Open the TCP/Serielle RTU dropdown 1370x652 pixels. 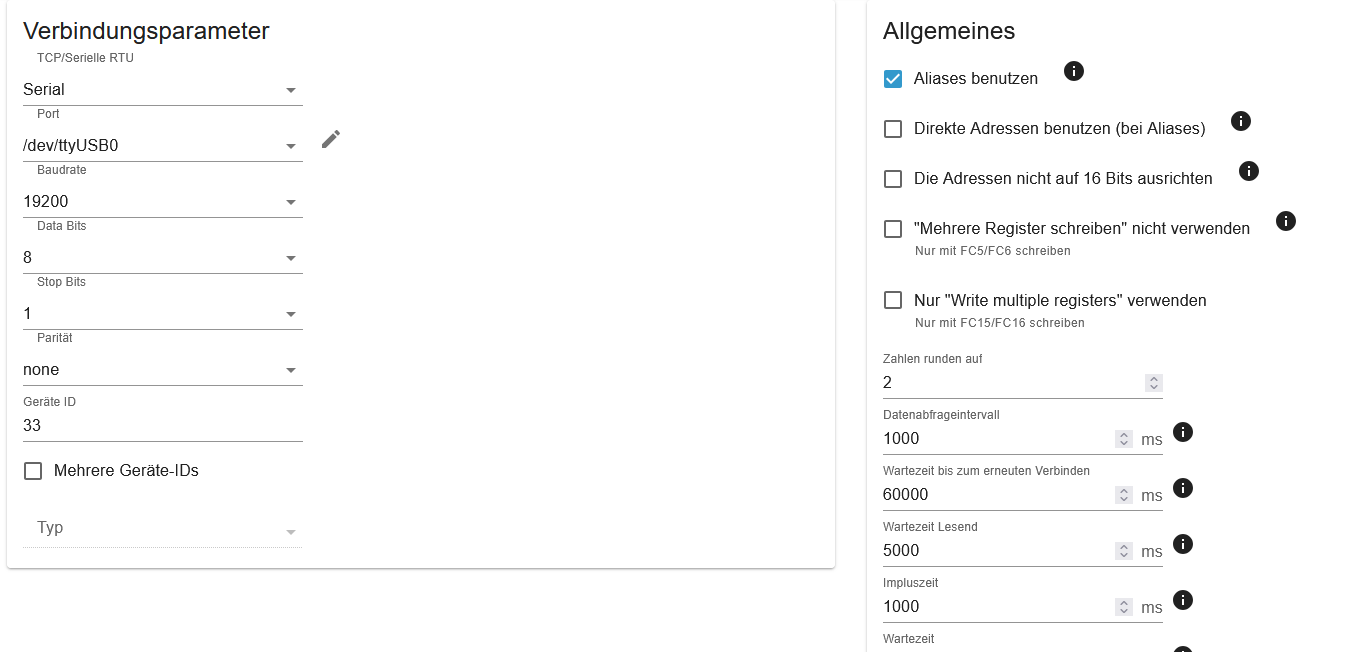pyautogui.click(x=162, y=90)
